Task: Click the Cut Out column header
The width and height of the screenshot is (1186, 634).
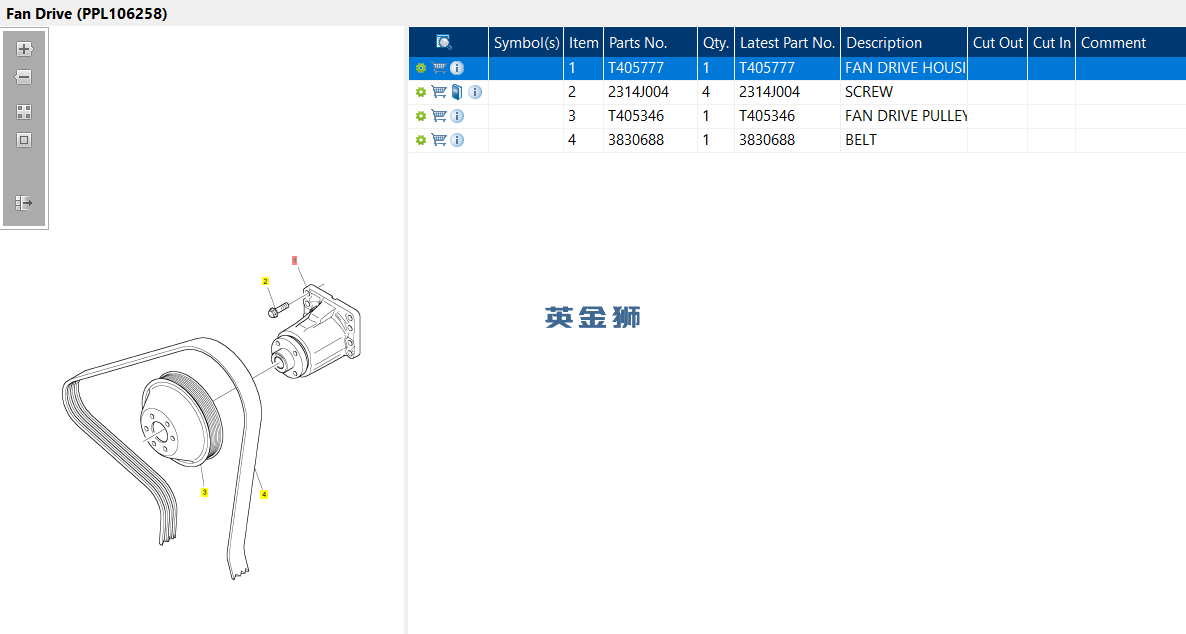Action: point(998,42)
